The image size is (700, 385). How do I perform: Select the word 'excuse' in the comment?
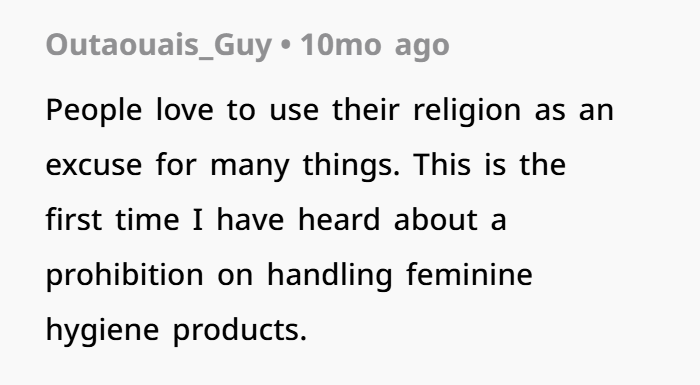point(94,165)
